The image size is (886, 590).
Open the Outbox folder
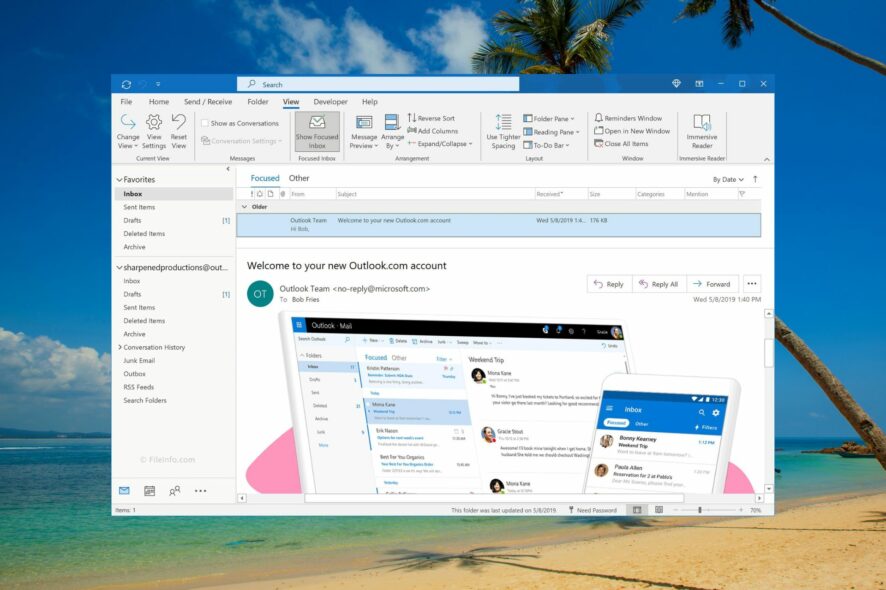(x=134, y=374)
